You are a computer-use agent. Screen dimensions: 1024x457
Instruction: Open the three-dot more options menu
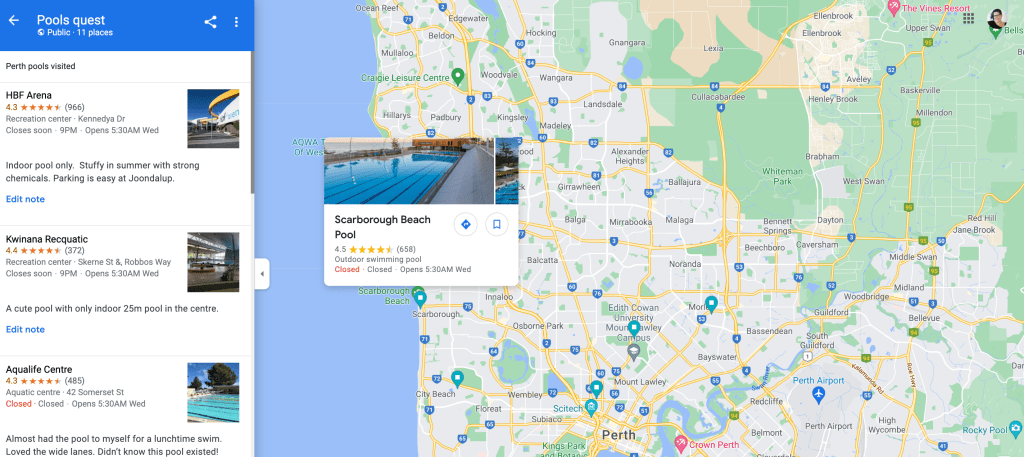[x=236, y=22]
